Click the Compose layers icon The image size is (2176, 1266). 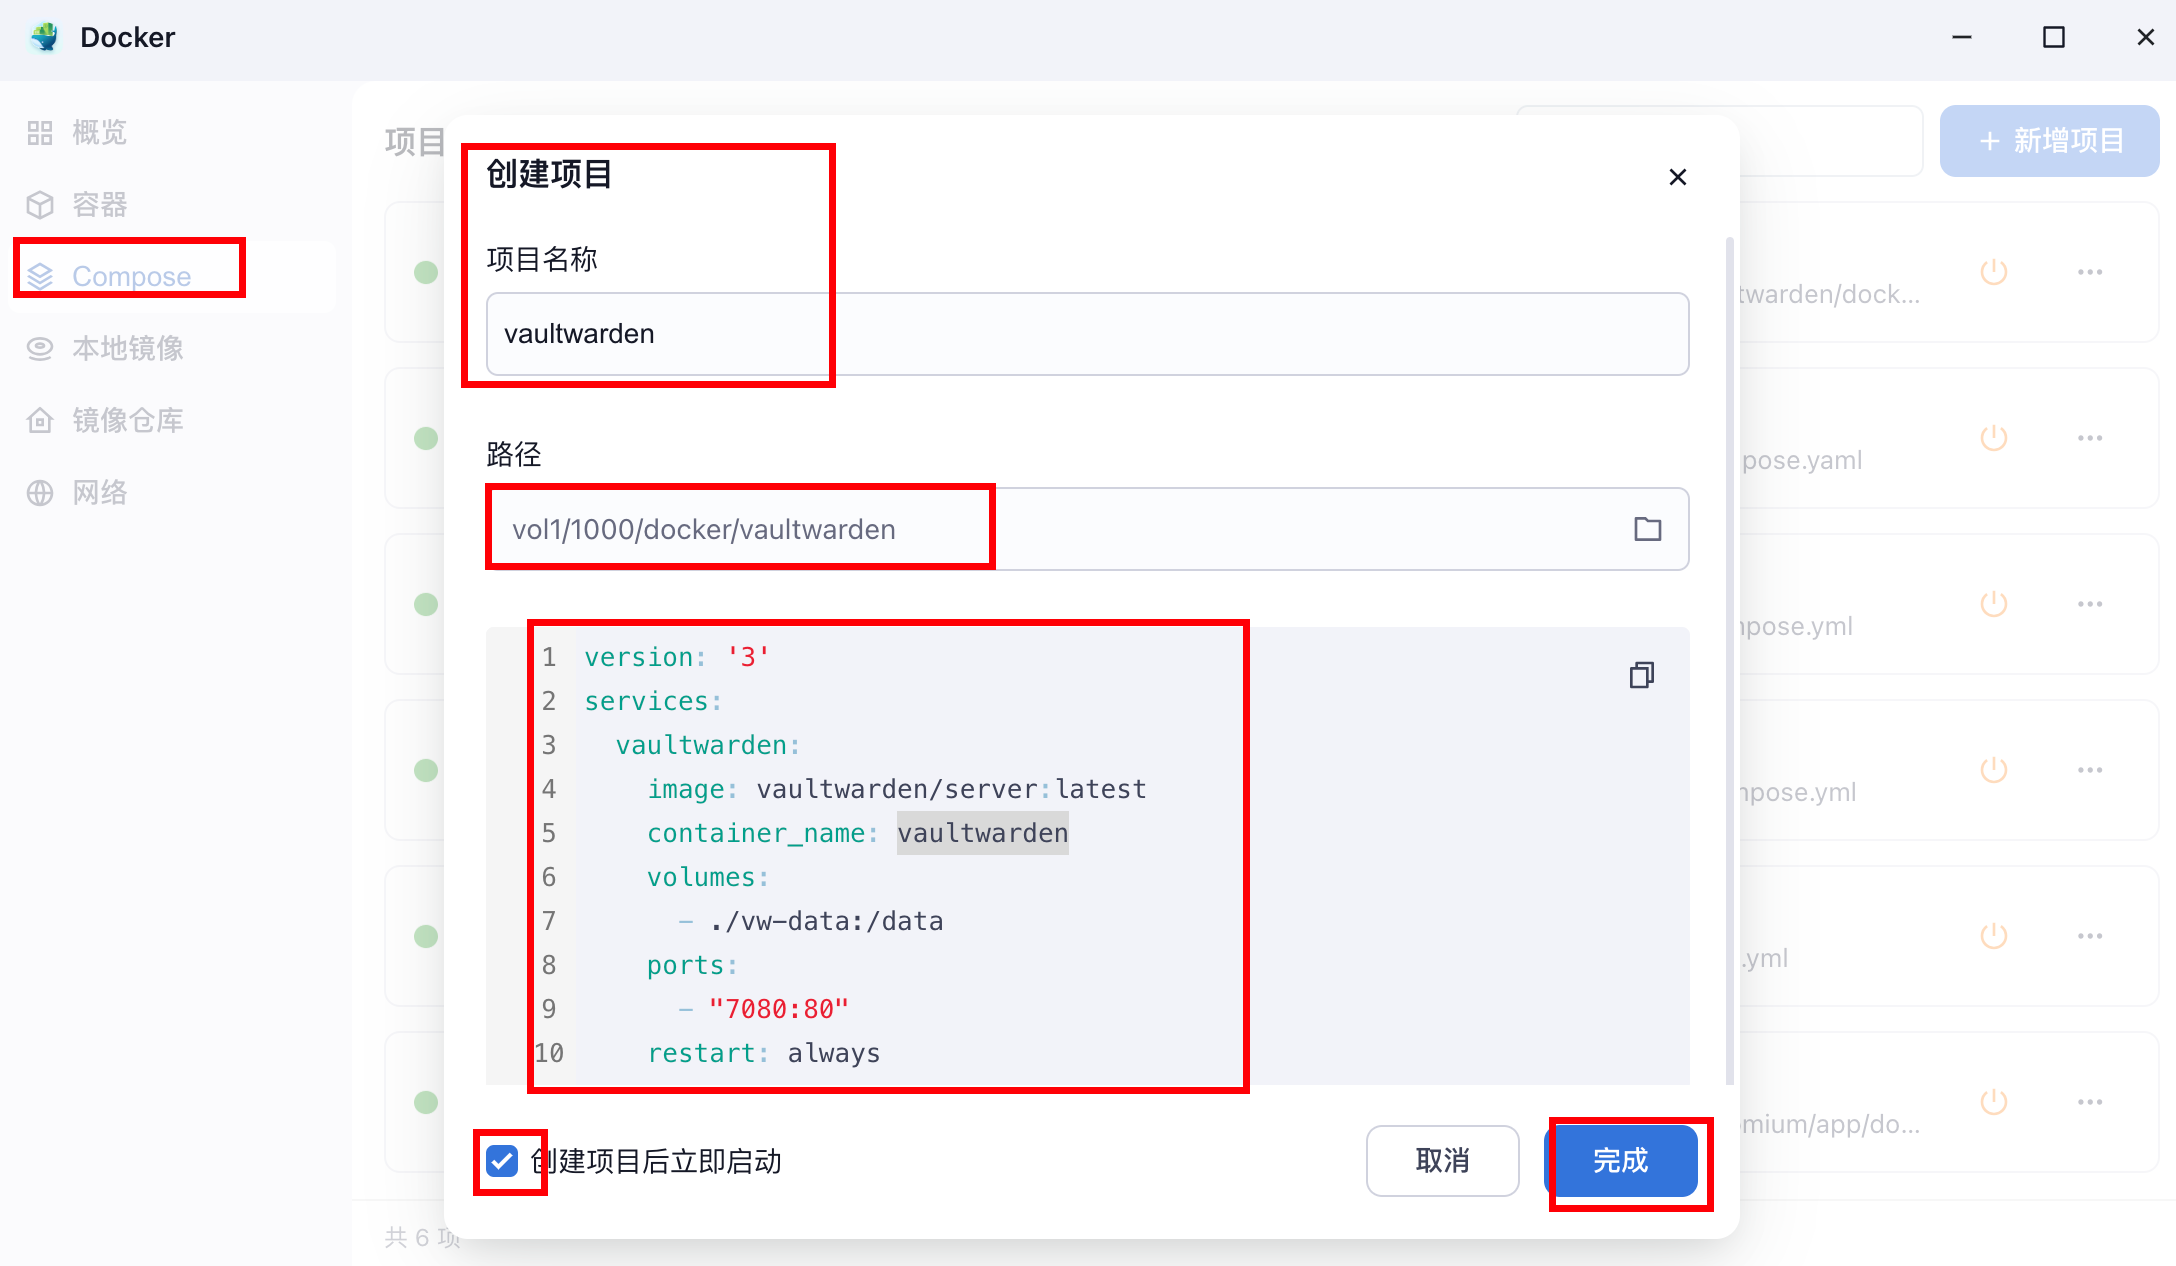(x=40, y=277)
